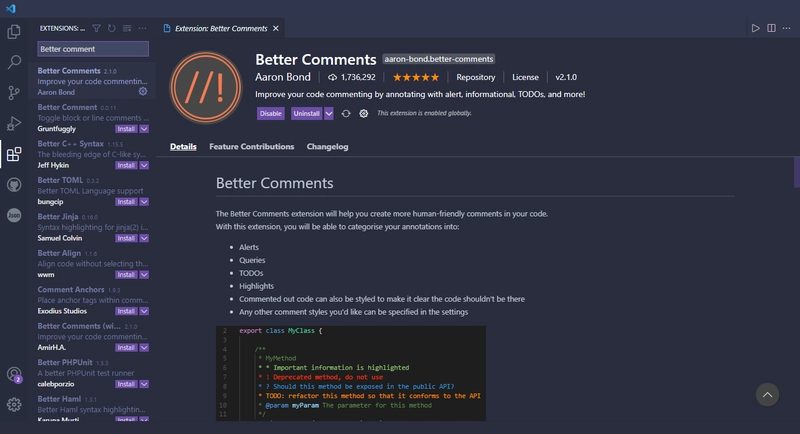Split the editor to the right

coord(771,29)
